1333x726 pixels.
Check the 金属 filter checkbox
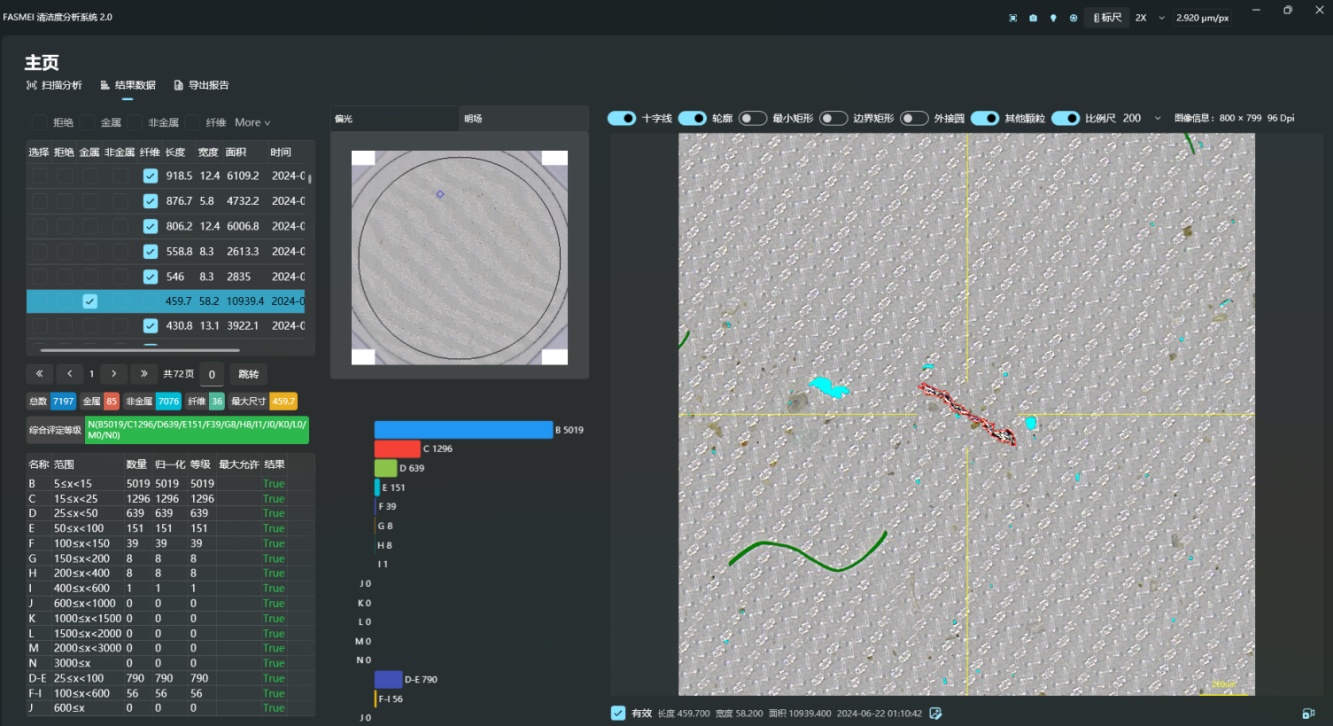[89, 123]
